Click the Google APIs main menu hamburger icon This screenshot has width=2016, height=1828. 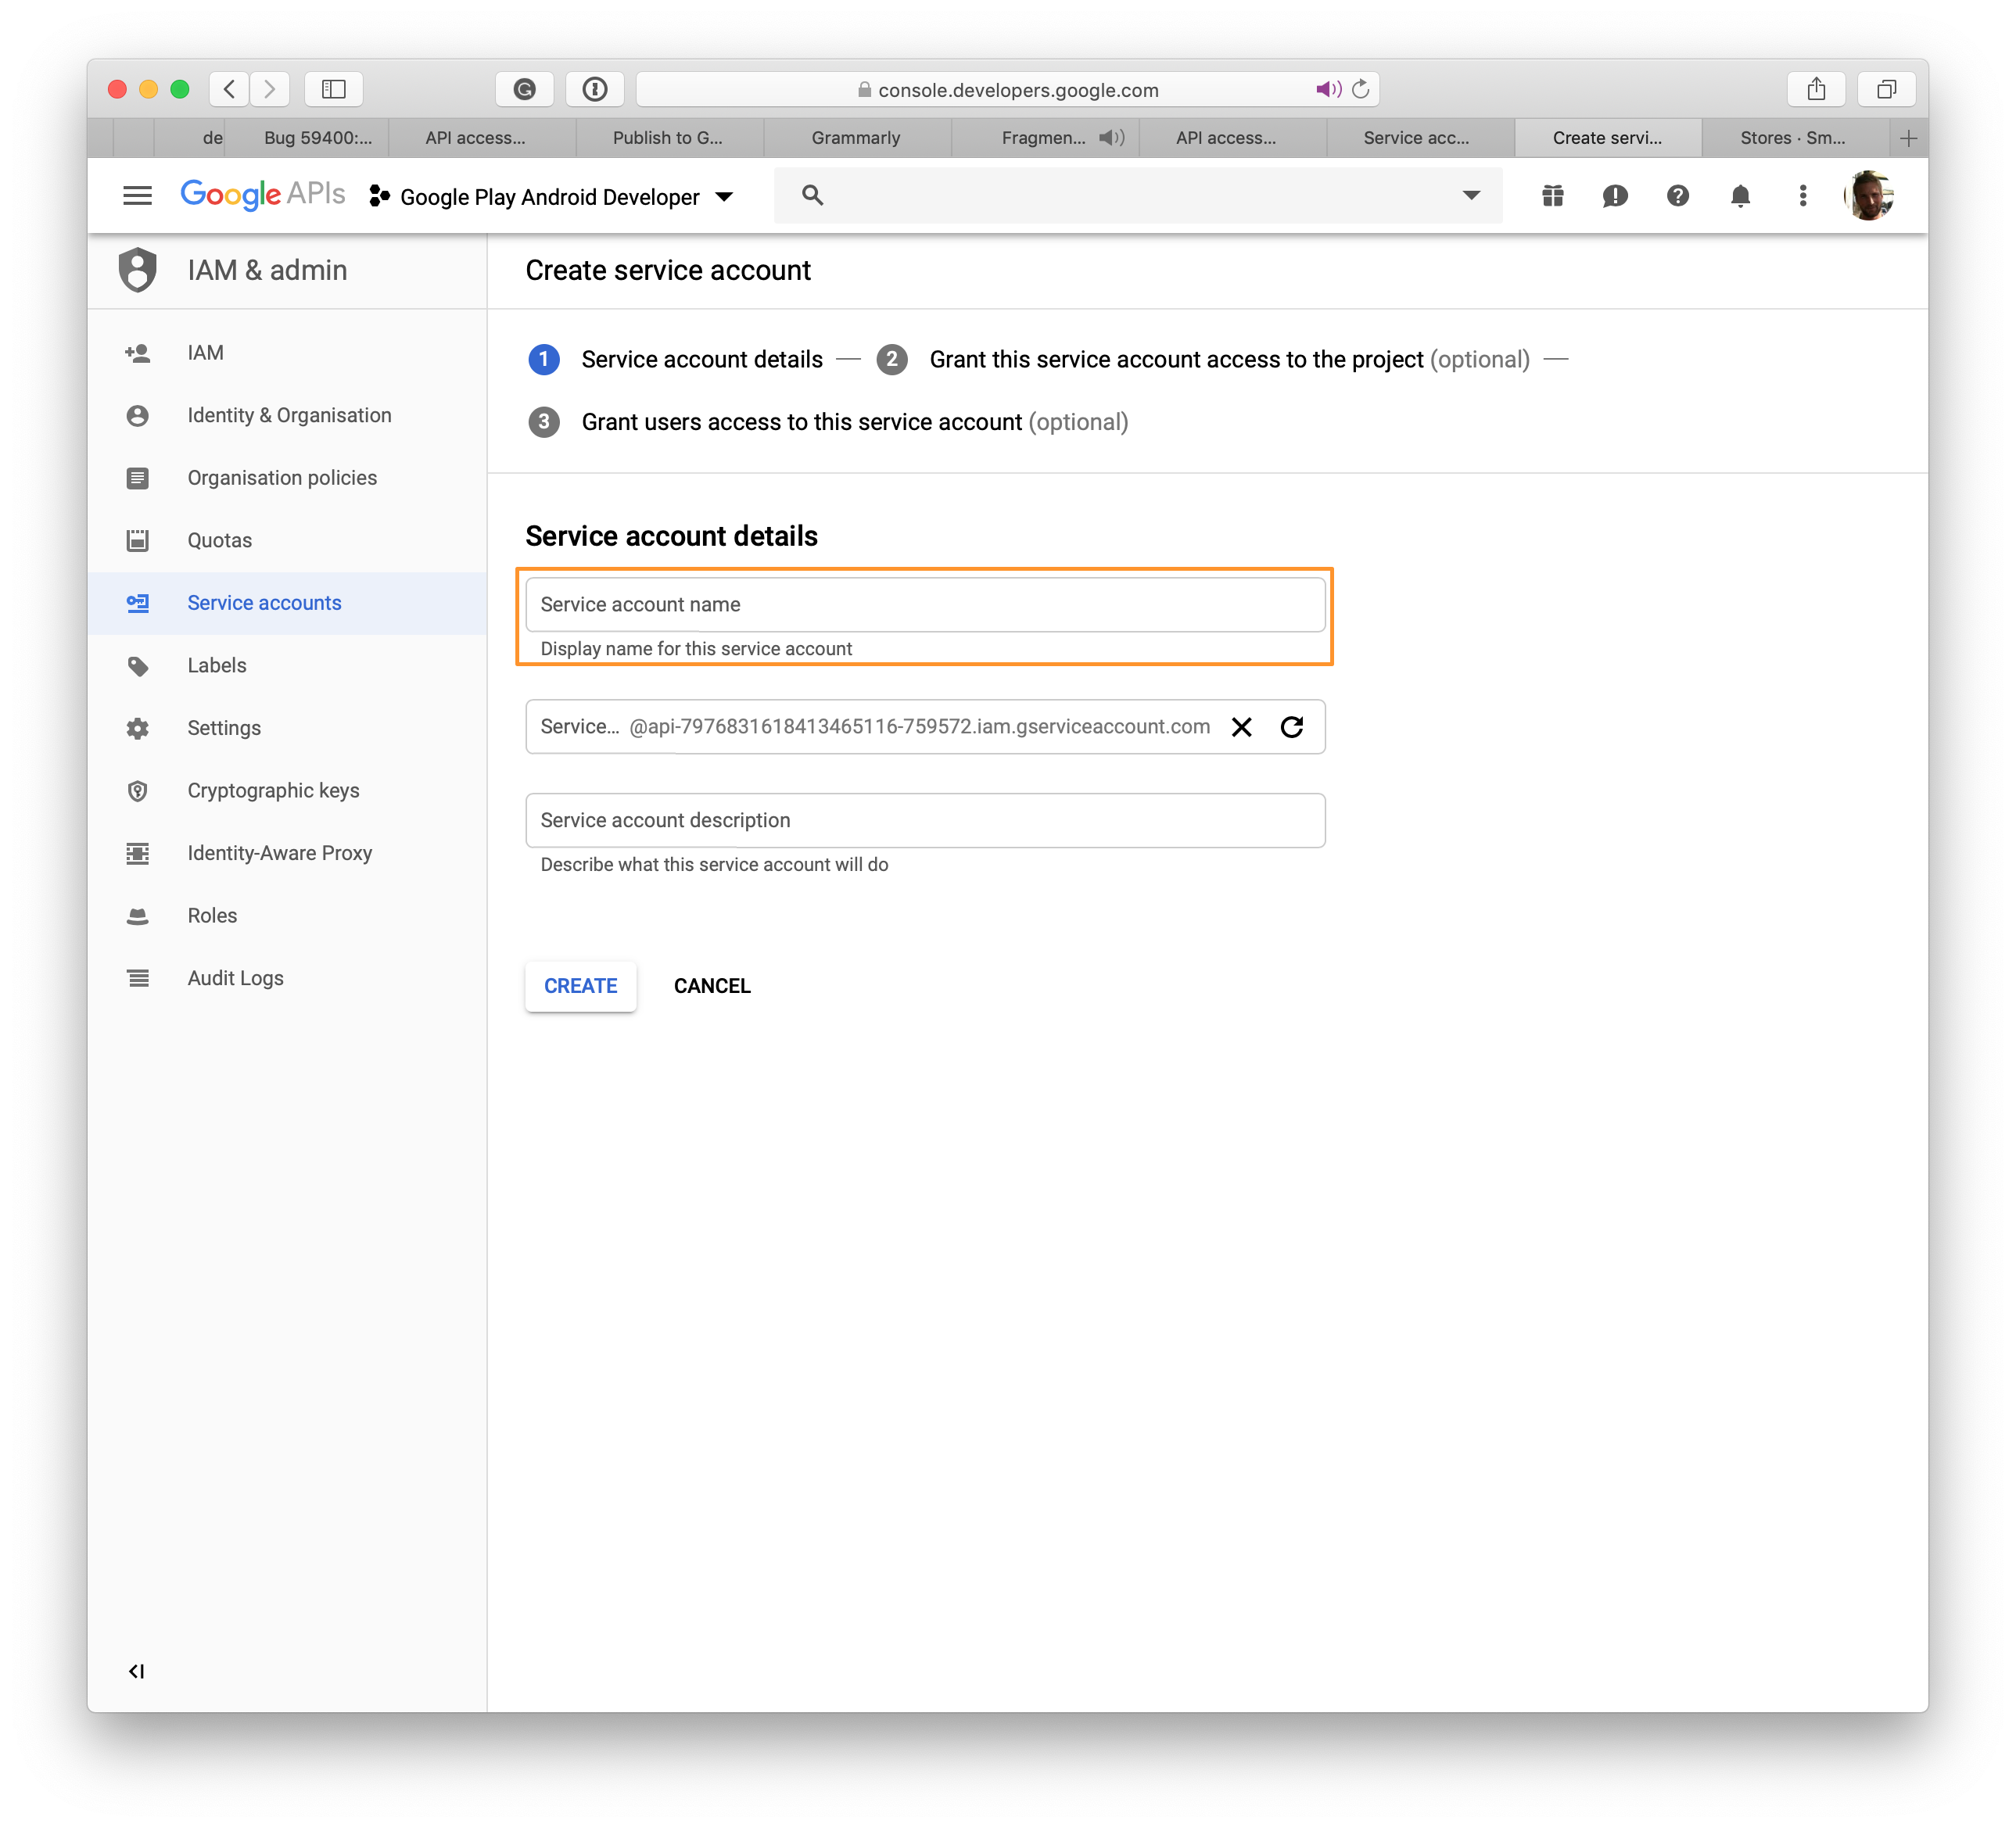137,195
